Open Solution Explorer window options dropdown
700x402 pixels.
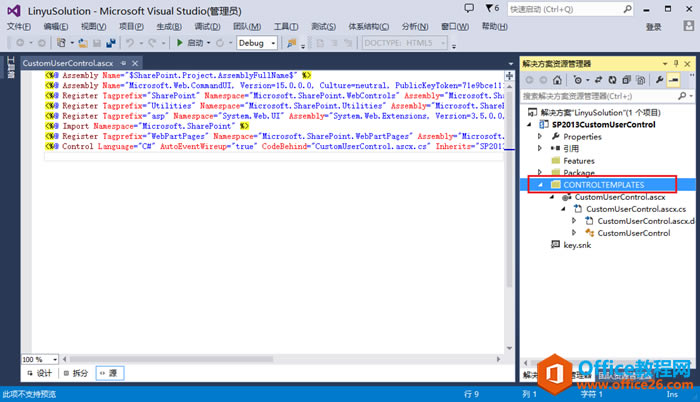tap(665, 64)
